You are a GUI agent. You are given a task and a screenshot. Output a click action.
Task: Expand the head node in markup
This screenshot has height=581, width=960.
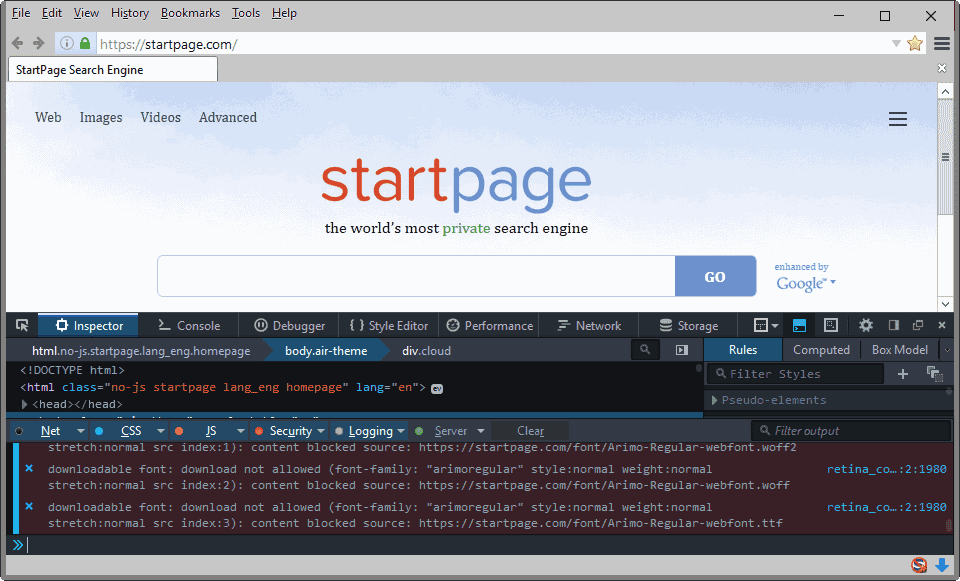24,404
